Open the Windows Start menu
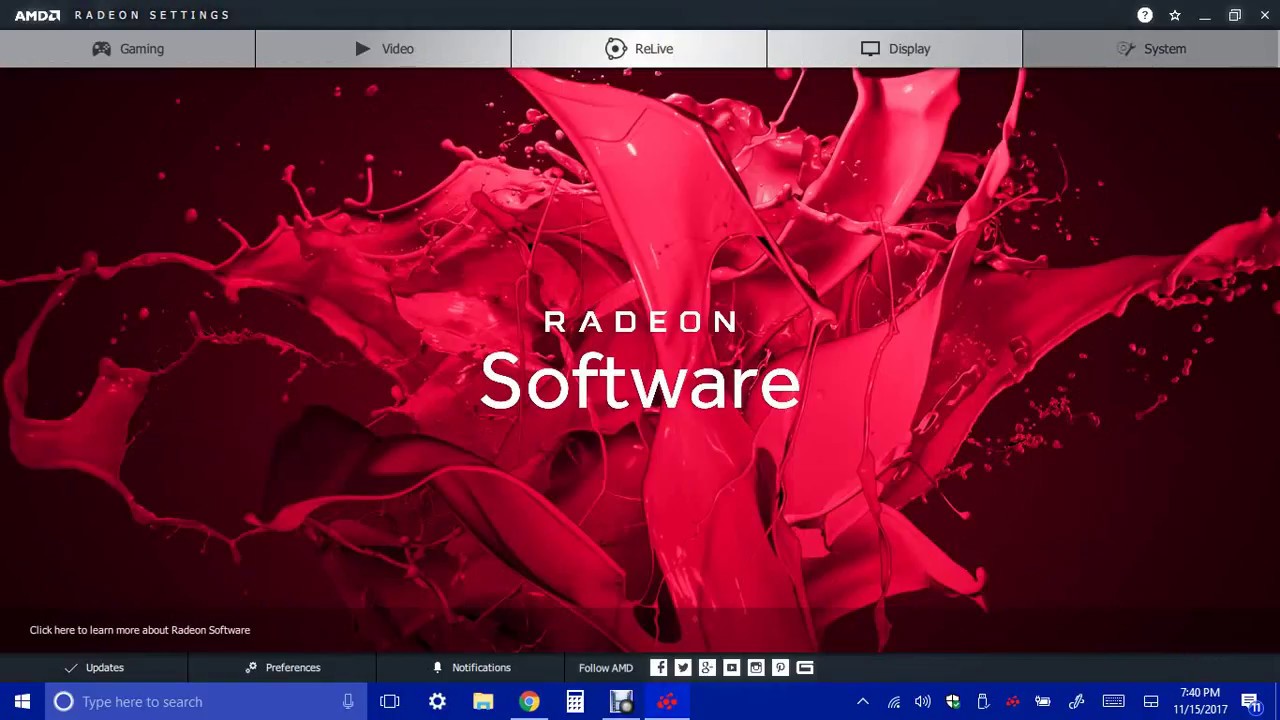Screen dimensions: 1280x720 [x=22, y=701]
